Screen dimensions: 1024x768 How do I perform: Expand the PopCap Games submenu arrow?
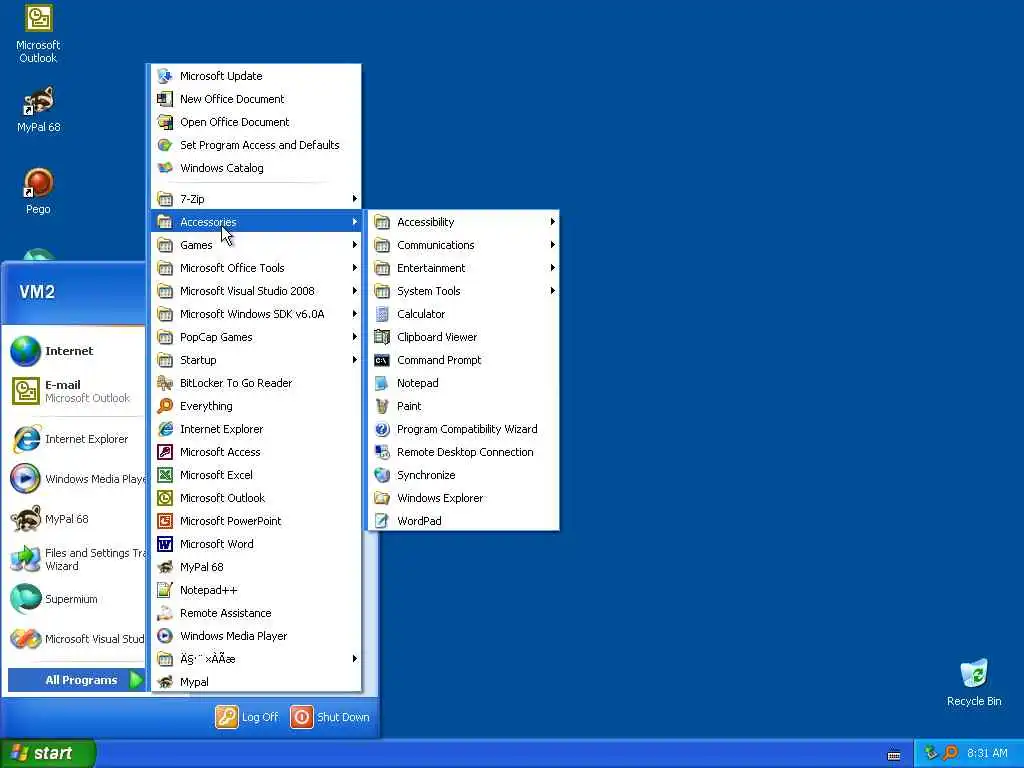click(x=355, y=337)
